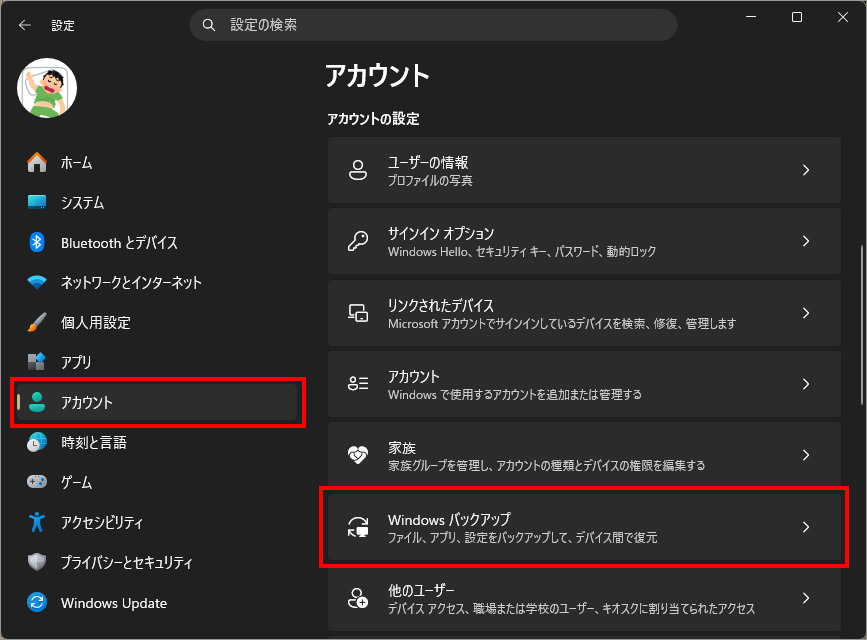Viewport: 867px width, 640px height.
Task: Click the Home house icon in sidebar
Action: pyautogui.click(x=37, y=162)
